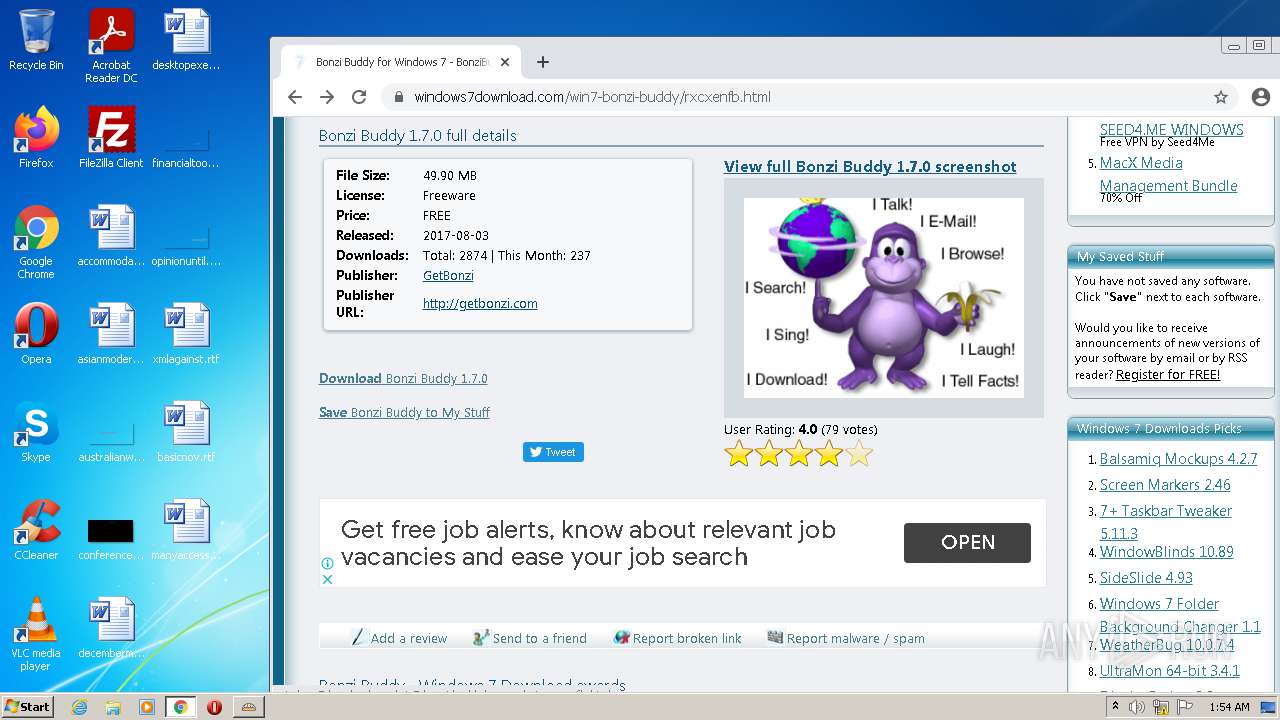
Task: Open the Recycle Bin desktop icon
Action: (x=36, y=41)
